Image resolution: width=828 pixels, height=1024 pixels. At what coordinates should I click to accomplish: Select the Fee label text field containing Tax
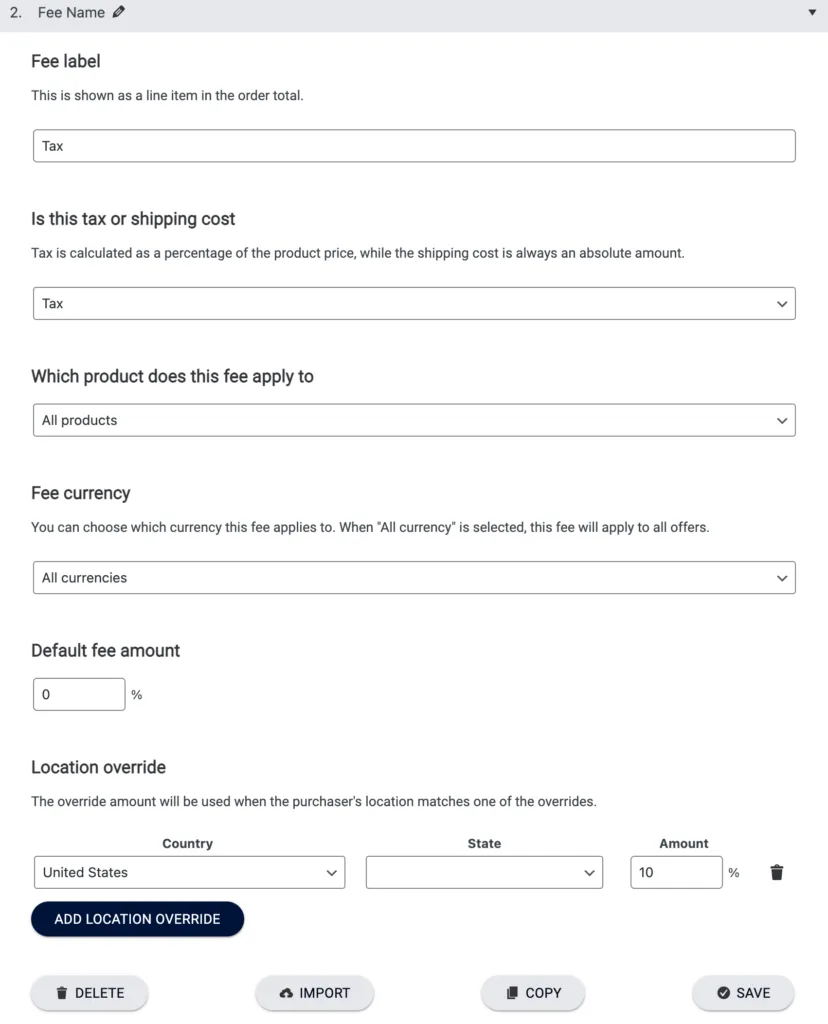pyautogui.click(x=414, y=145)
